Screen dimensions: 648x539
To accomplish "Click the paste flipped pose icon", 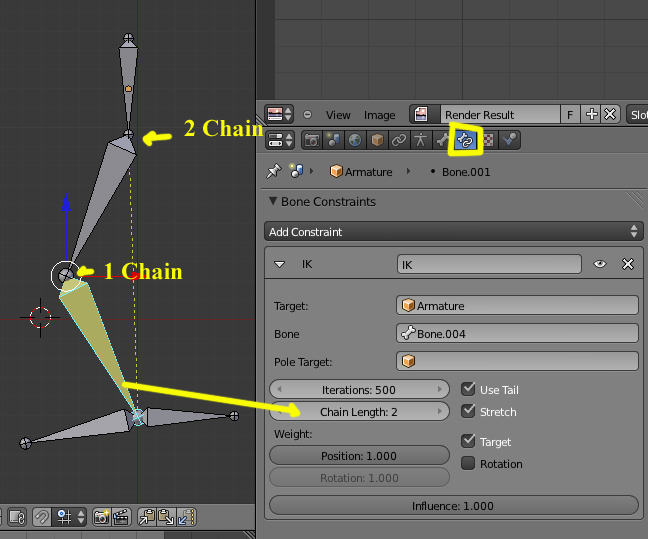I will coord(186,517).
